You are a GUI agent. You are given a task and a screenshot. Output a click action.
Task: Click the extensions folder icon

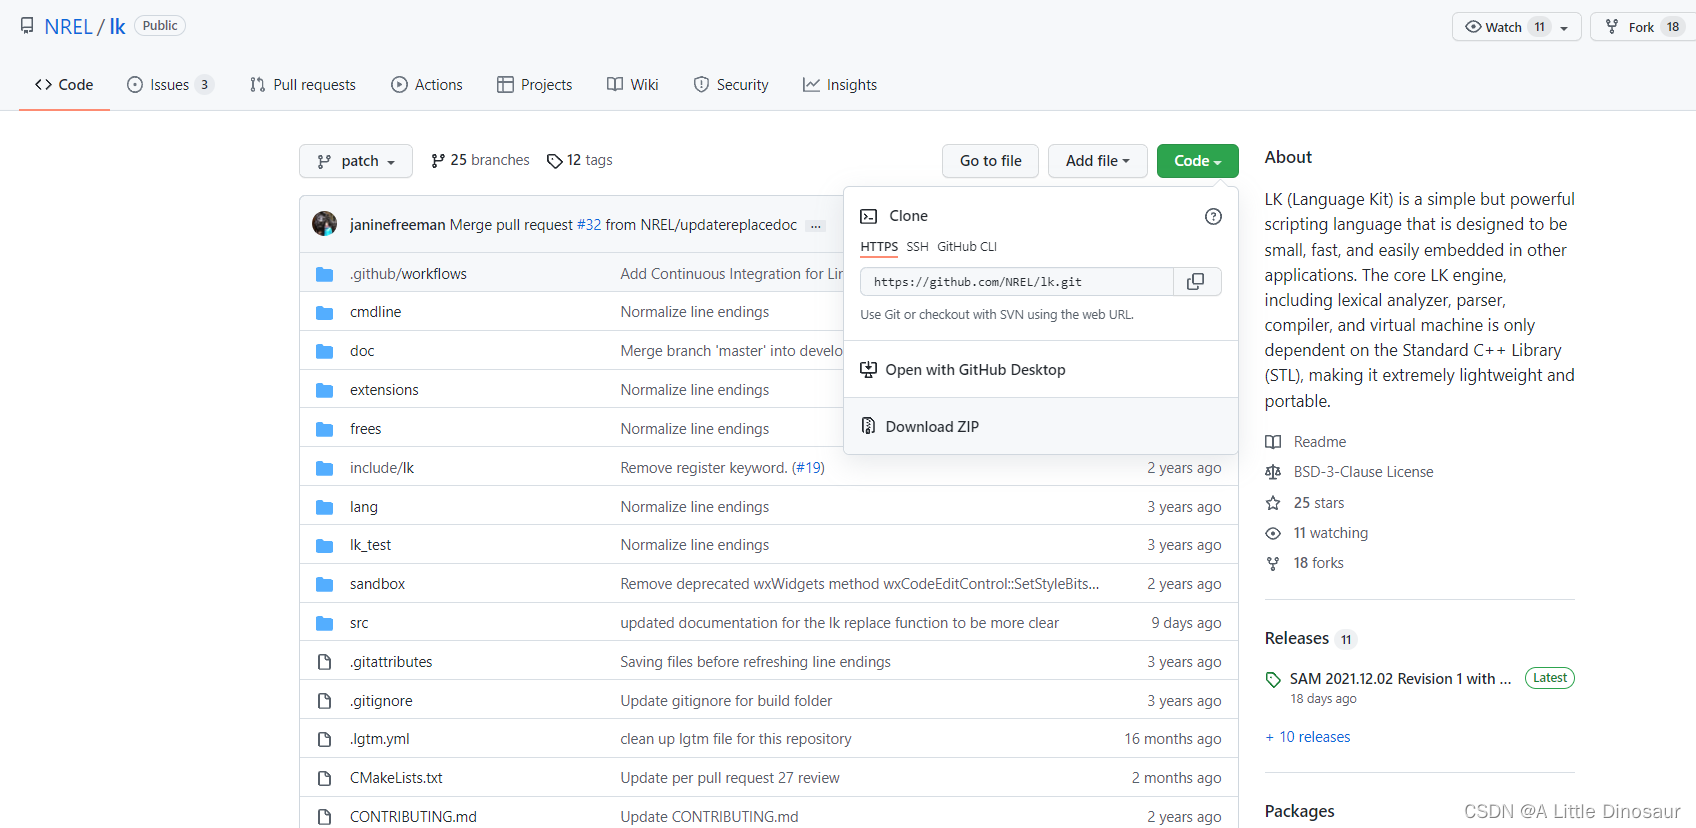(x=324, y=390)
